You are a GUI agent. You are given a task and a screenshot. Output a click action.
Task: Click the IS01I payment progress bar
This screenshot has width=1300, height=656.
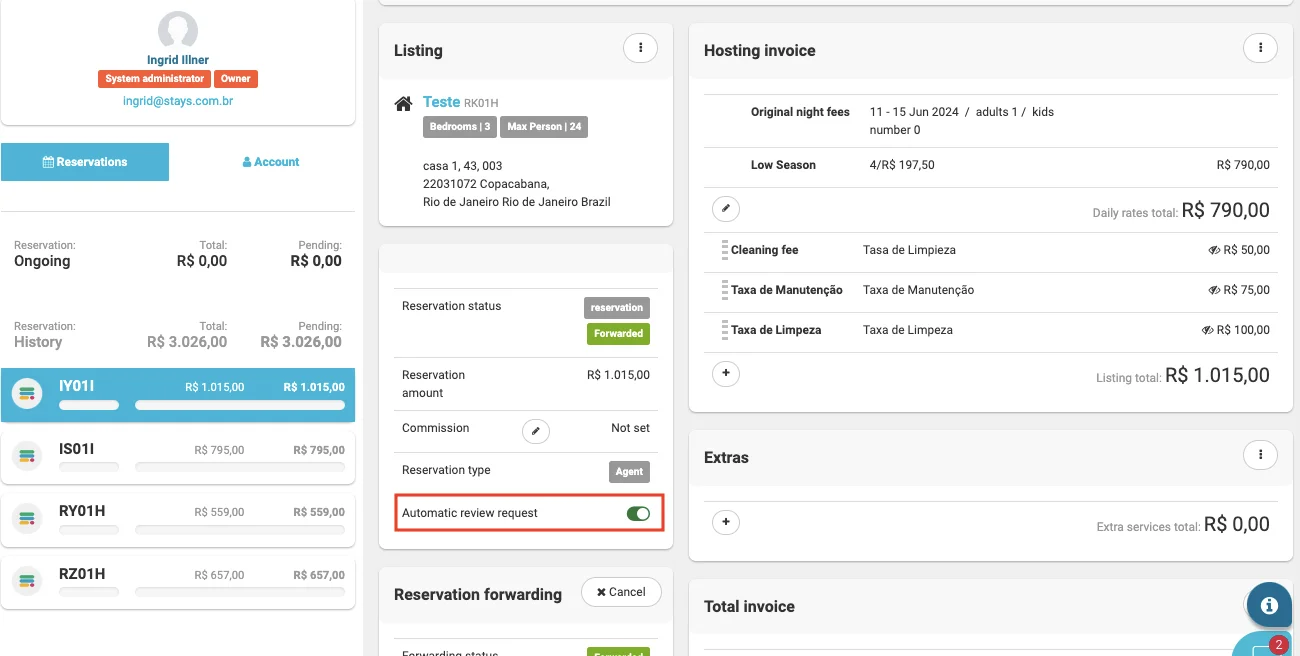(x=239, y=467)
